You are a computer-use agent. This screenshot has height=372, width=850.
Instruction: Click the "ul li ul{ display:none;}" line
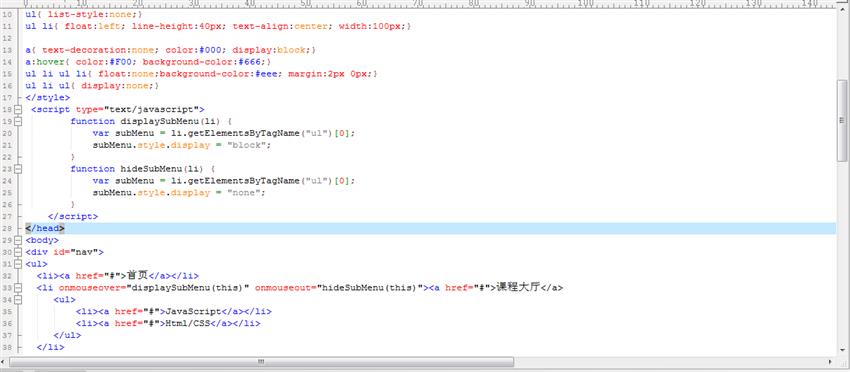tap(92, 86)
